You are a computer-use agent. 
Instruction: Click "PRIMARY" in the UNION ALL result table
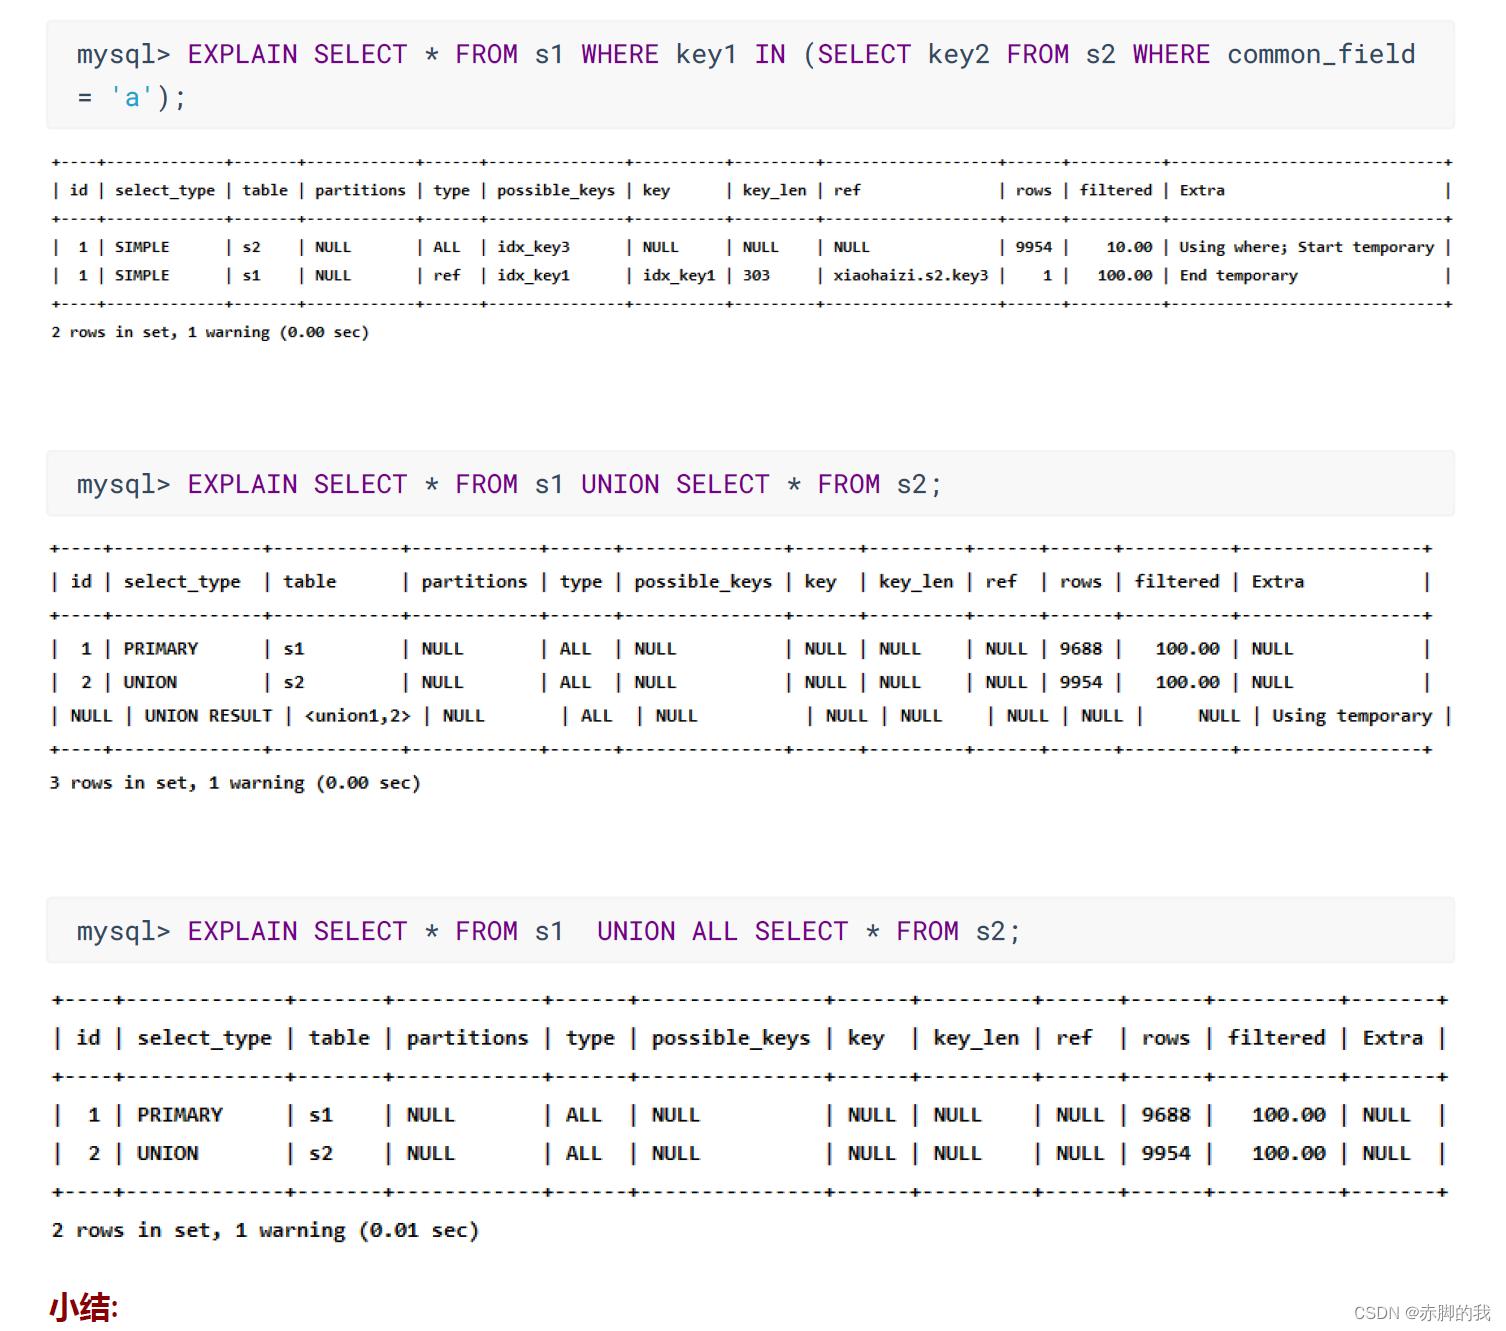pyautogui.click(x=180, y=1115)
